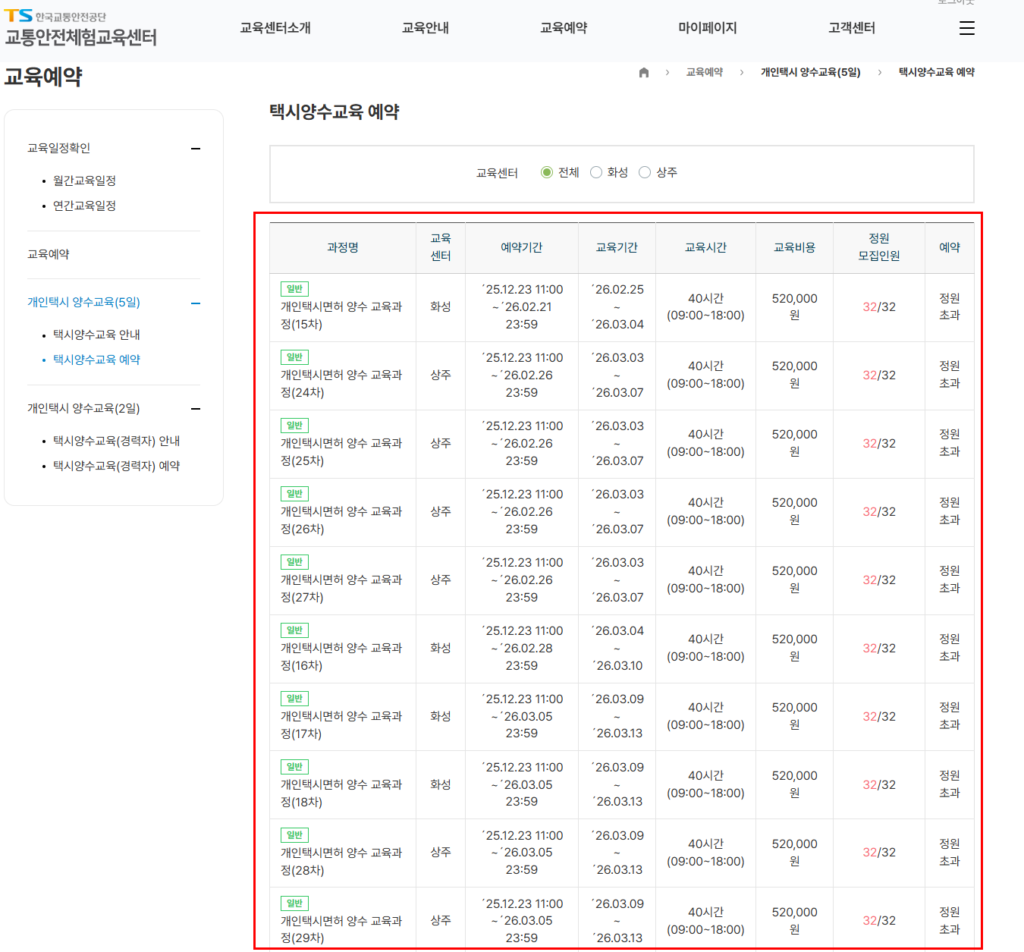The image size is (1024, 952).
Task: Click the TS 교통안전체험교육센터 logo
Action: point(80,30)
